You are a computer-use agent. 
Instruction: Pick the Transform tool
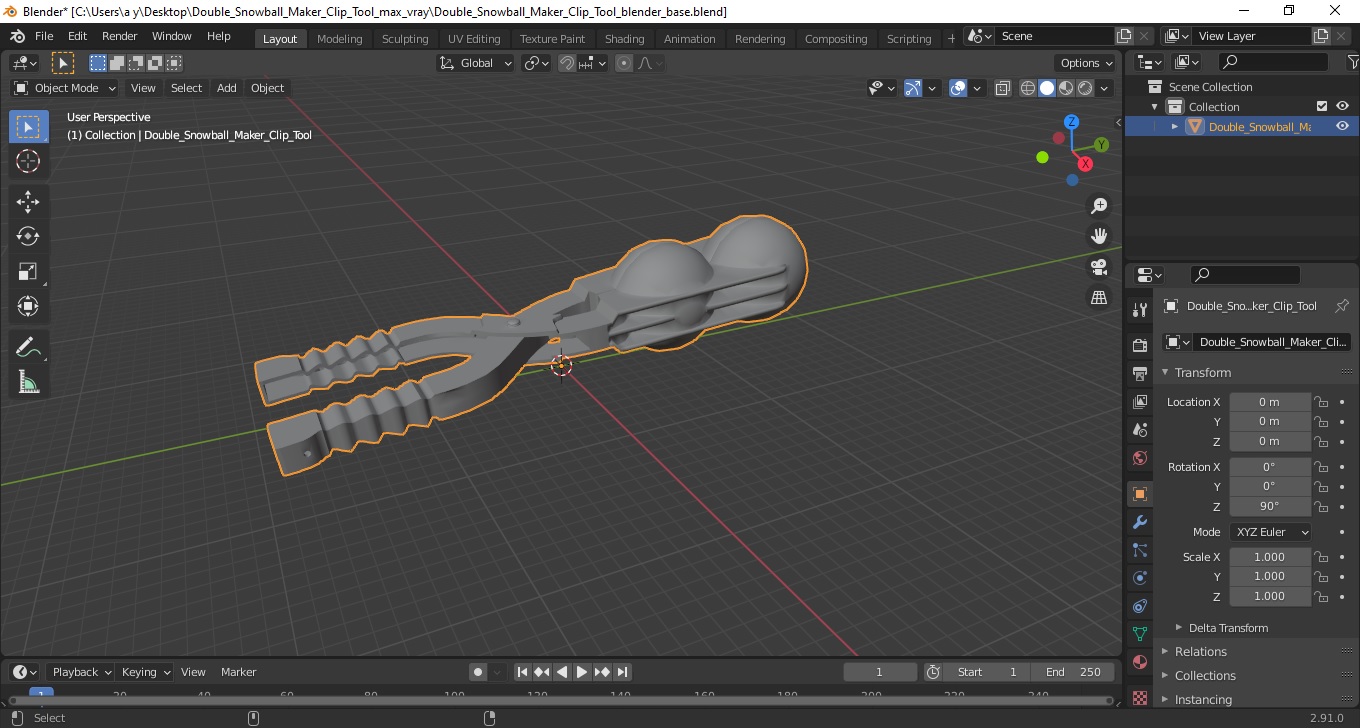pos(28,306)
